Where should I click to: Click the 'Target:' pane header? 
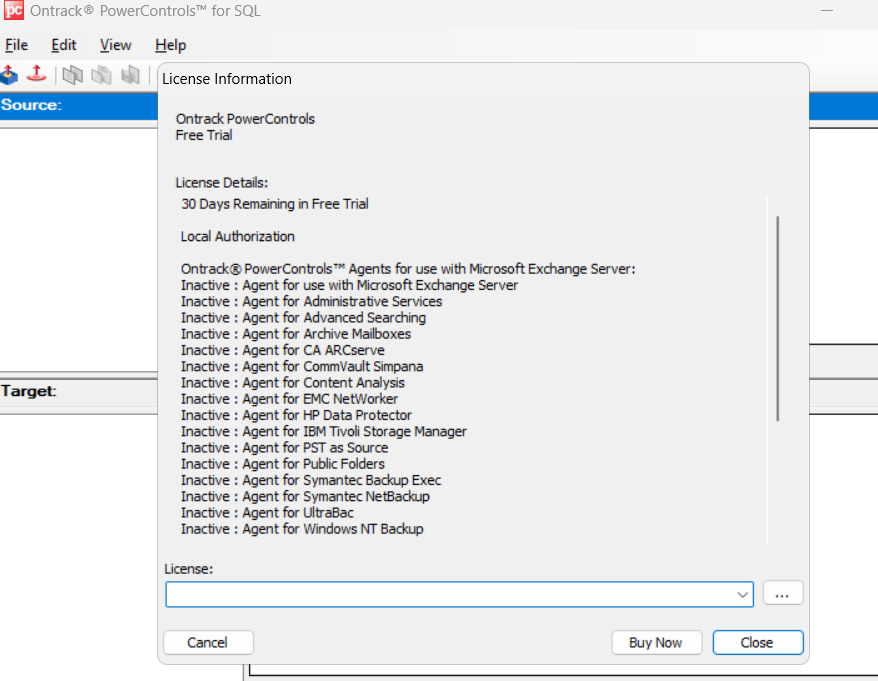(x=29, y=391)
